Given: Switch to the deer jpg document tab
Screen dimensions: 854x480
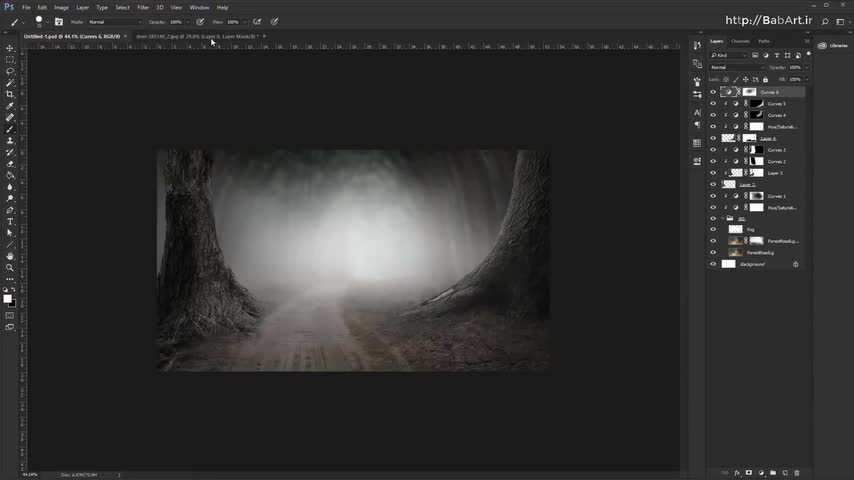Looking at the screenshot, I should (196, 37).
